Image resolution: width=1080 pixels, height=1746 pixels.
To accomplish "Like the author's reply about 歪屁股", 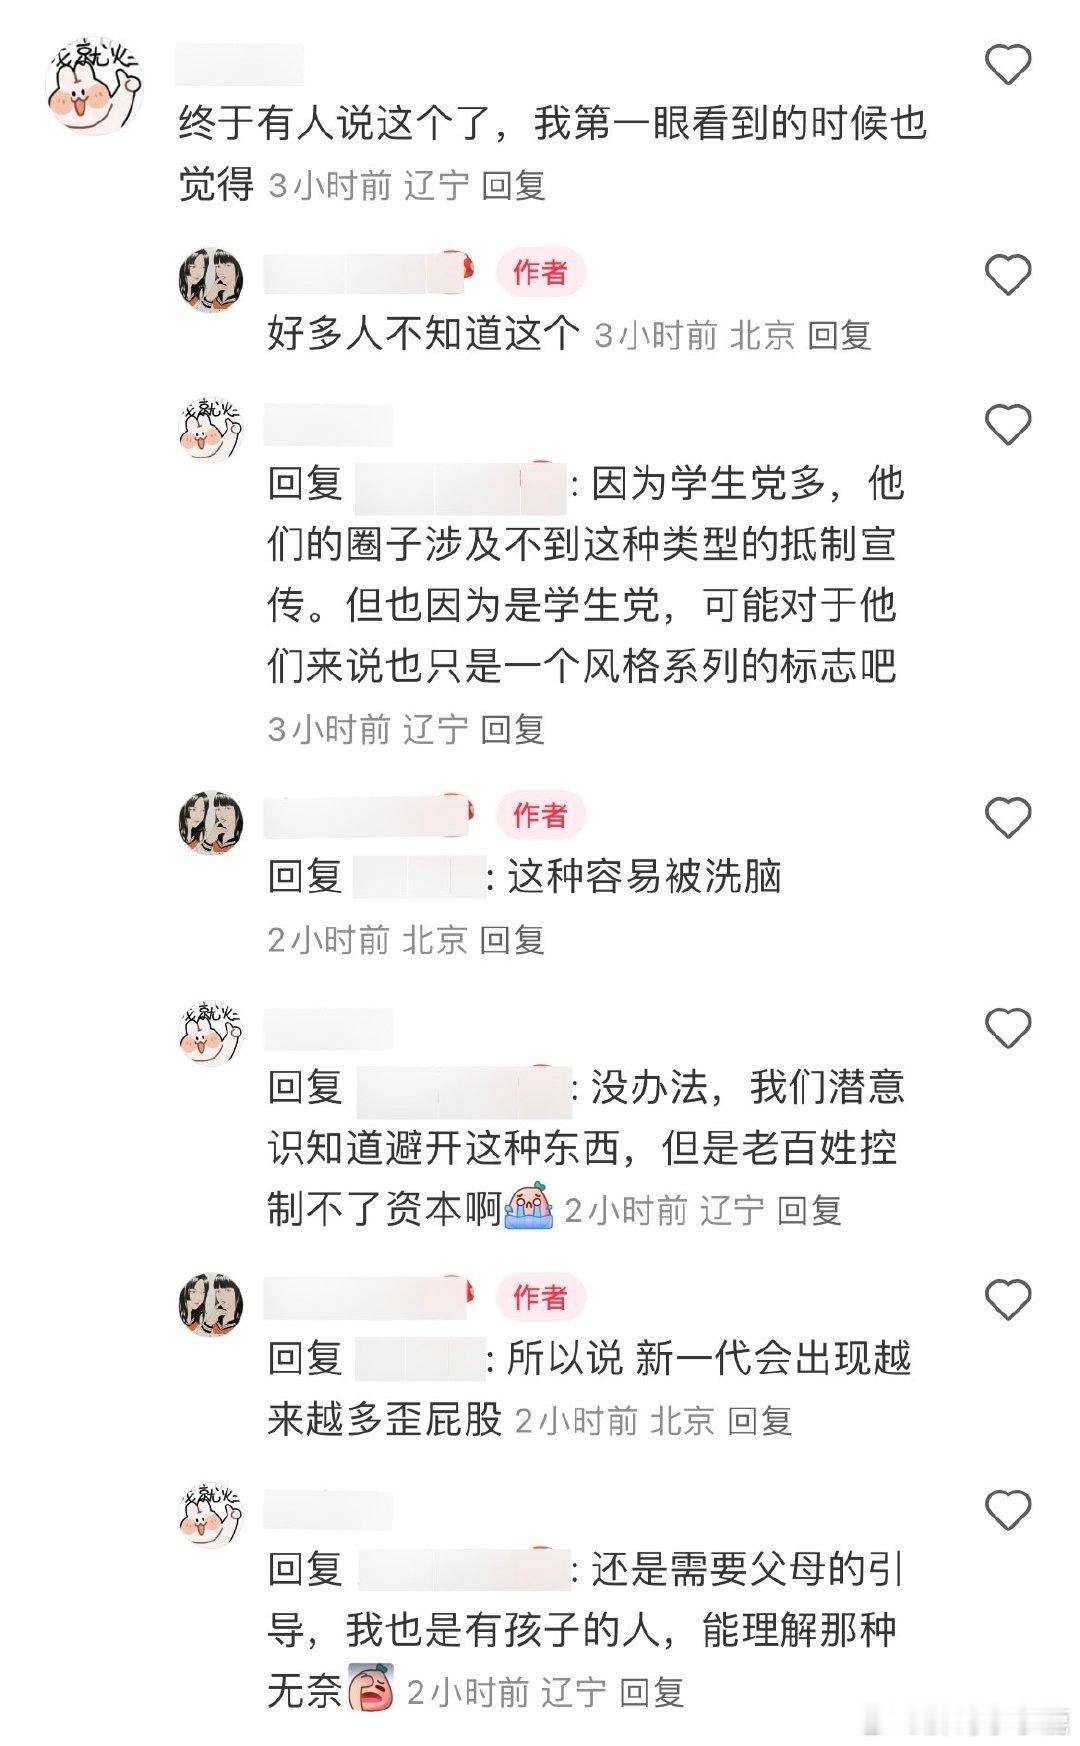I will pyautogui.click(x=1008, y=1300).
